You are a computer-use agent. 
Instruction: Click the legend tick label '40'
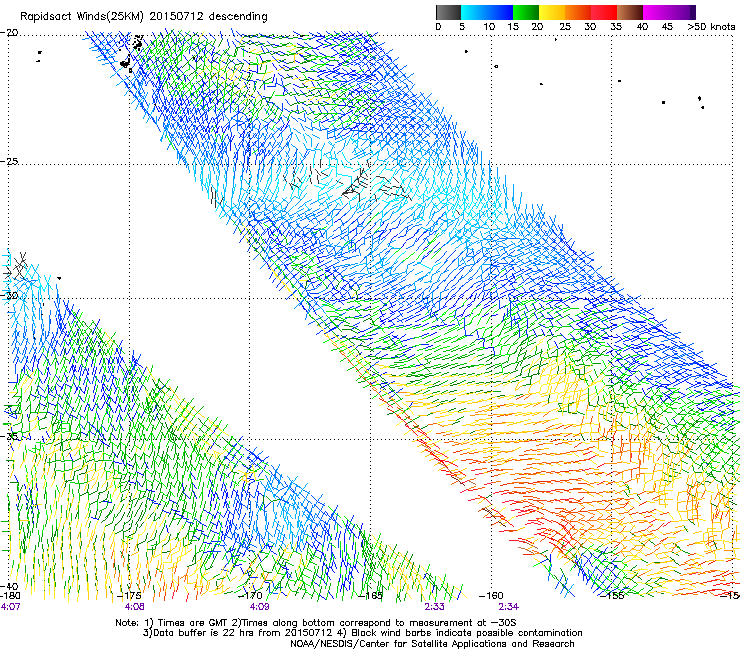(642, 27)
